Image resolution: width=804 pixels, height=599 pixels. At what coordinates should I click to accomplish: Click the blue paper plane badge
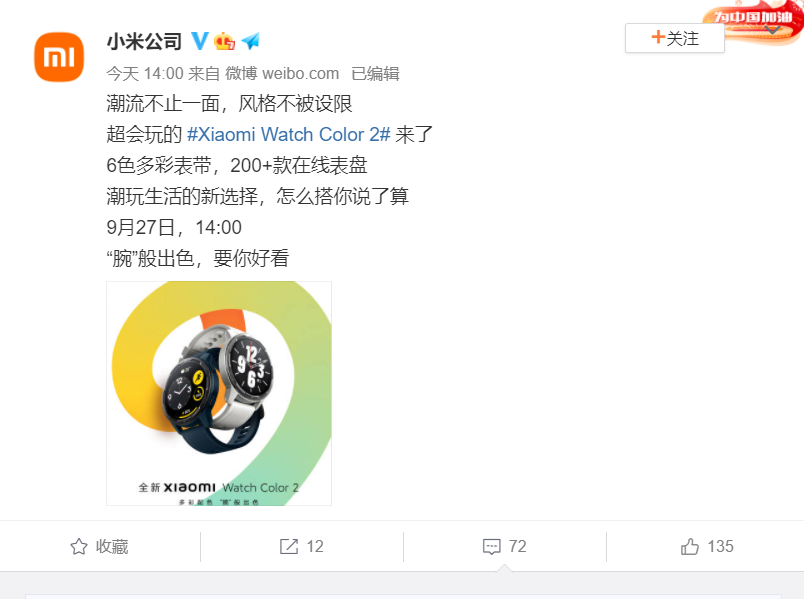point(251,41)
